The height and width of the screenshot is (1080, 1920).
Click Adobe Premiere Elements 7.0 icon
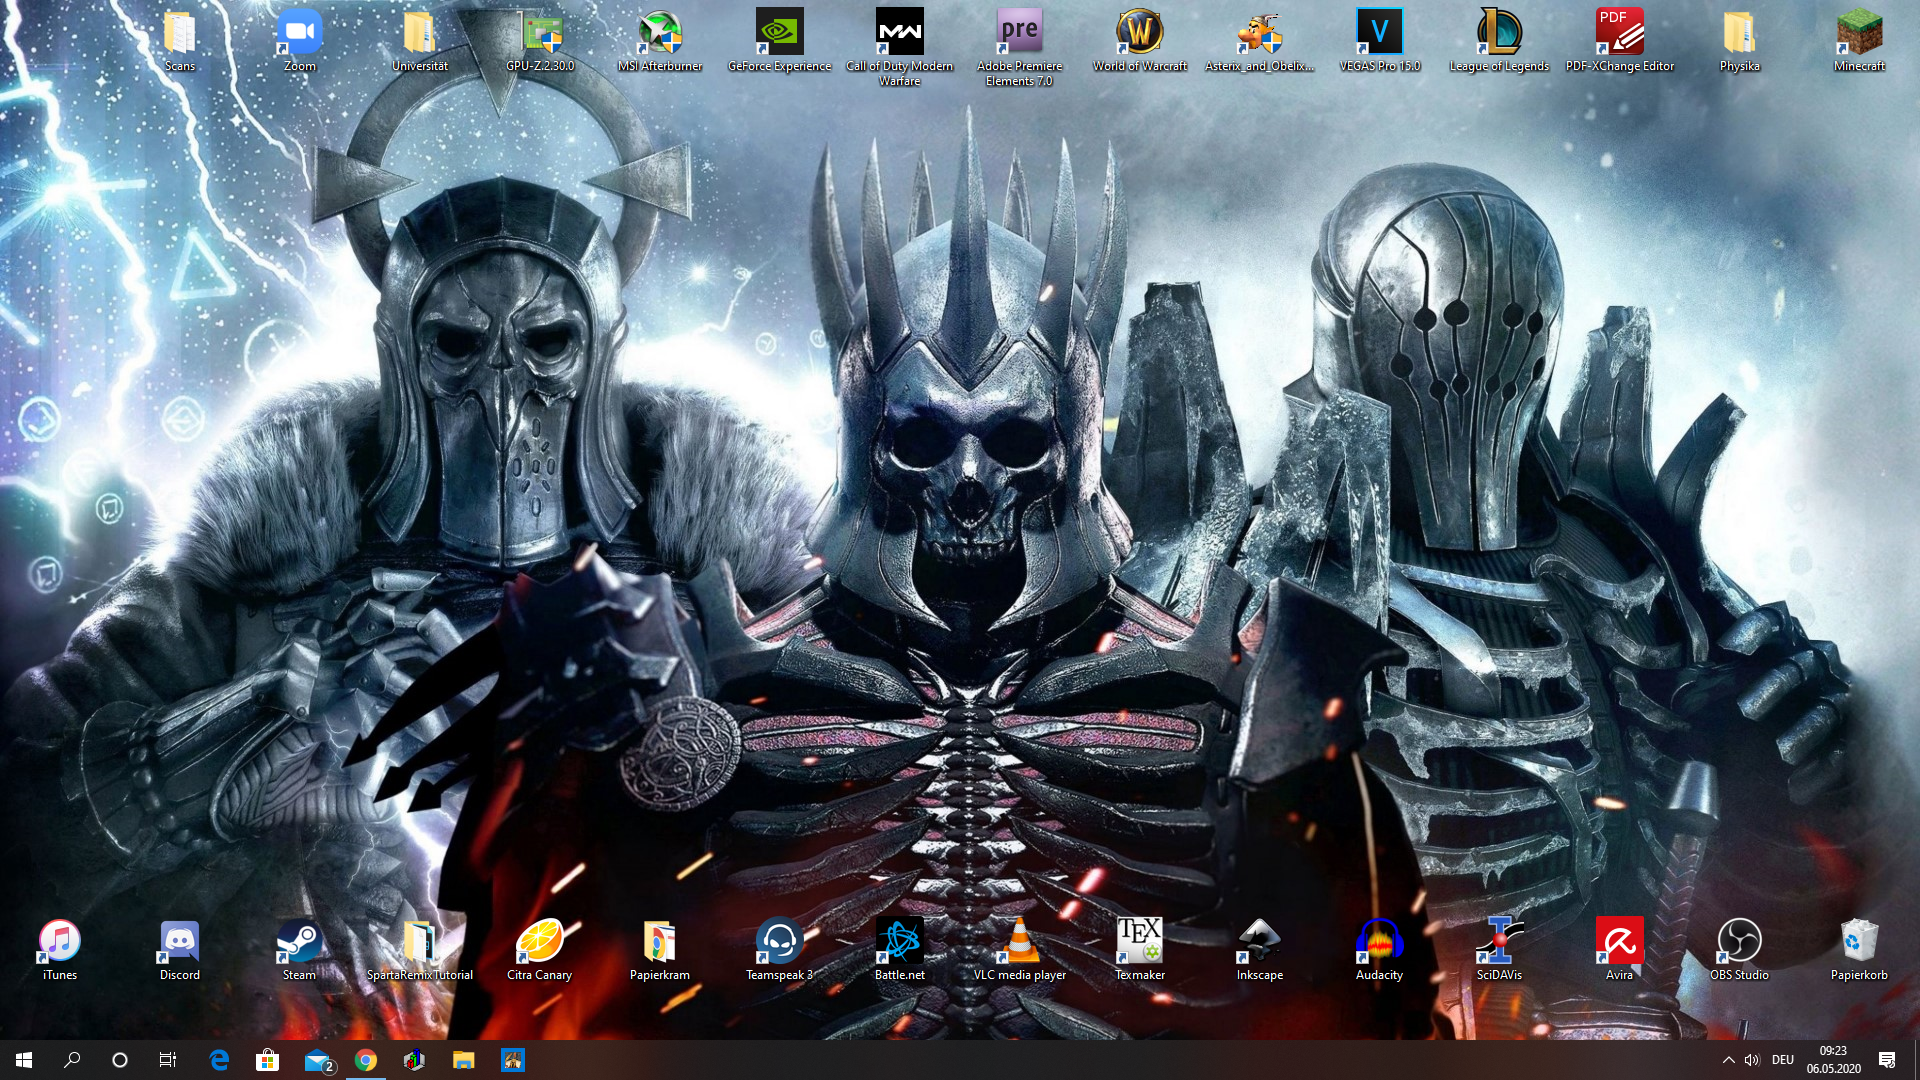point(1020,48)
